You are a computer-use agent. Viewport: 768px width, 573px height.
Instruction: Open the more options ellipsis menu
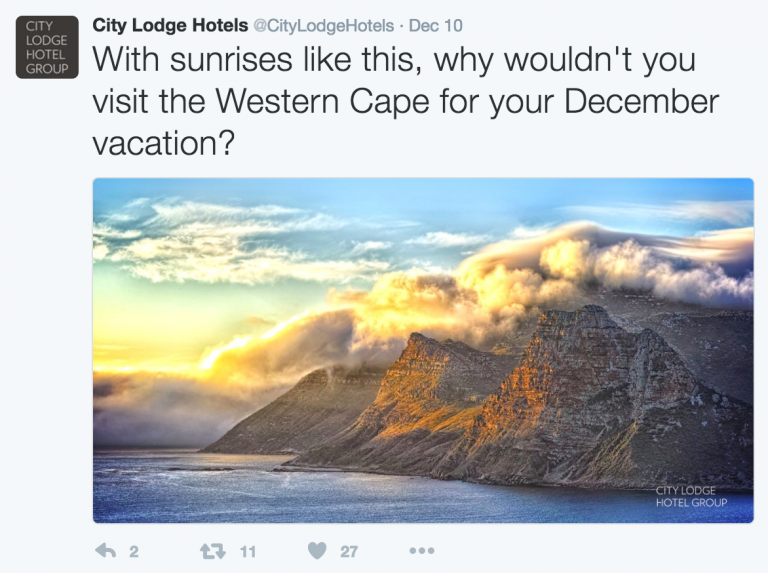coord(422,550)
